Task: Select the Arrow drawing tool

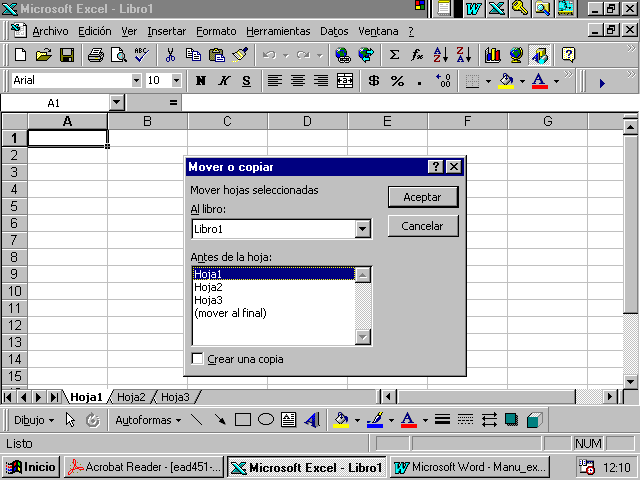Action: 220,420
